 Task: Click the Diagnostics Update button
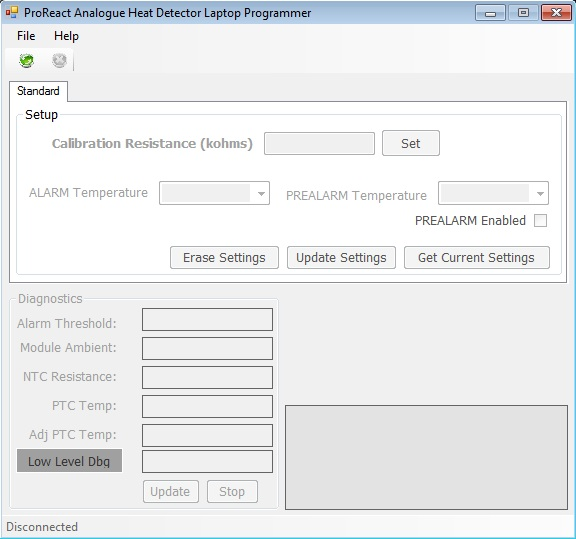coord(171,492)
